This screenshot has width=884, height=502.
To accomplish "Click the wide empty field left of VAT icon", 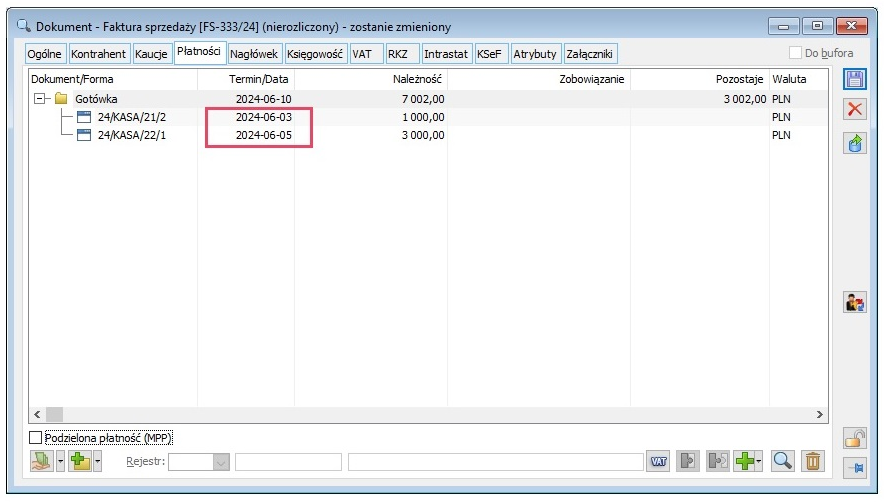I will coord(496,462).
